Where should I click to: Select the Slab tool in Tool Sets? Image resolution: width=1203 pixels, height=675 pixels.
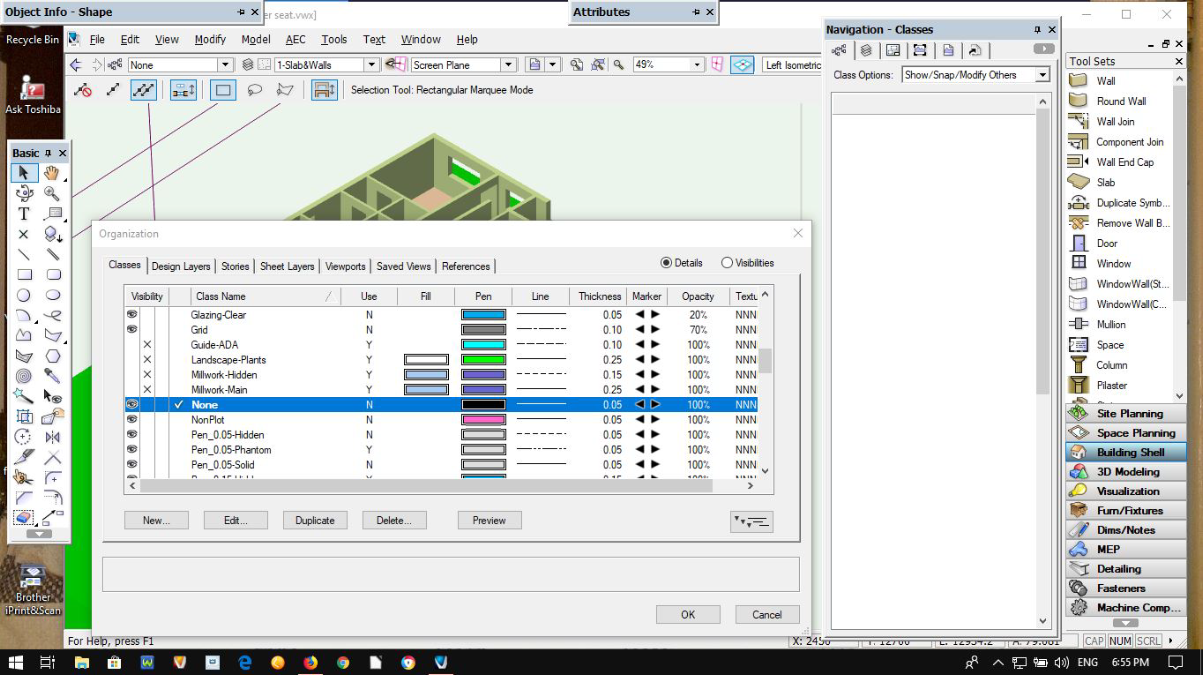(1105, 183)
